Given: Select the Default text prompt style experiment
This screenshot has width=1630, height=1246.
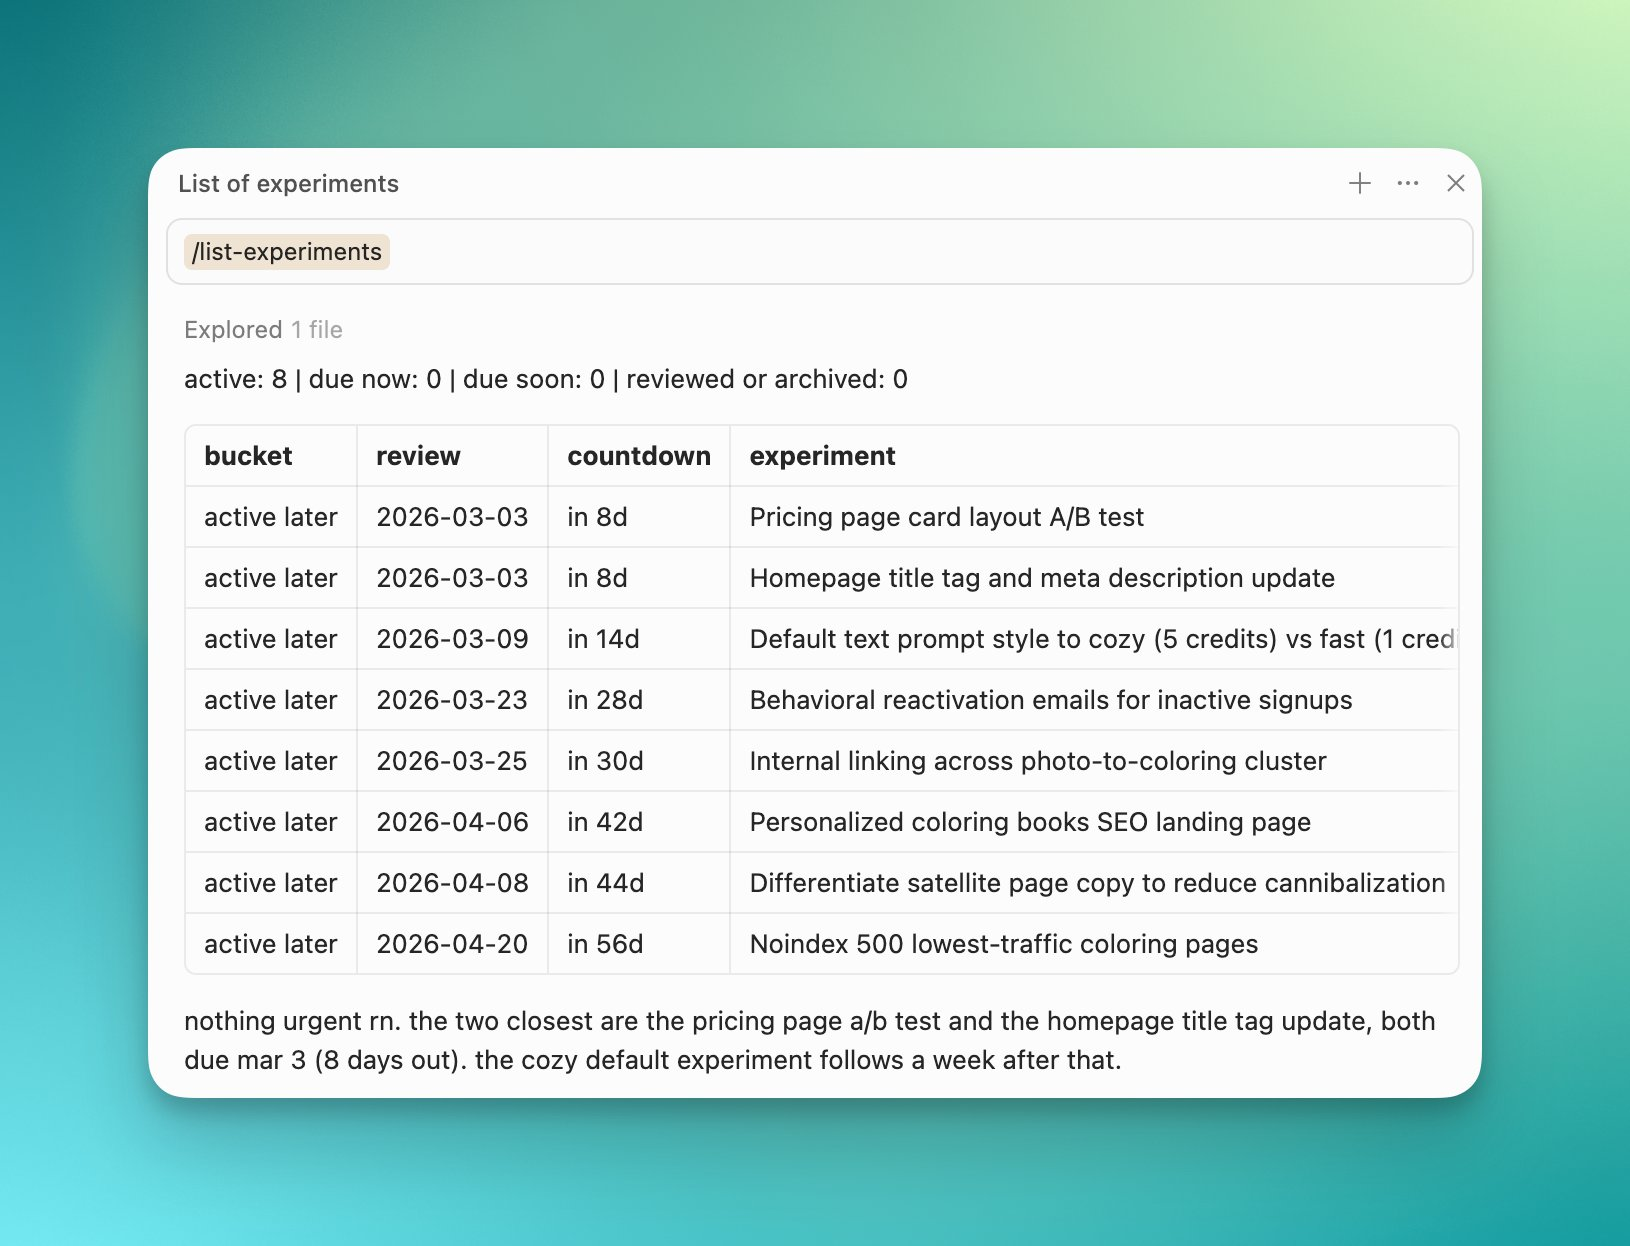Looking at the screenshot, I should click(x=1100, y=639).
